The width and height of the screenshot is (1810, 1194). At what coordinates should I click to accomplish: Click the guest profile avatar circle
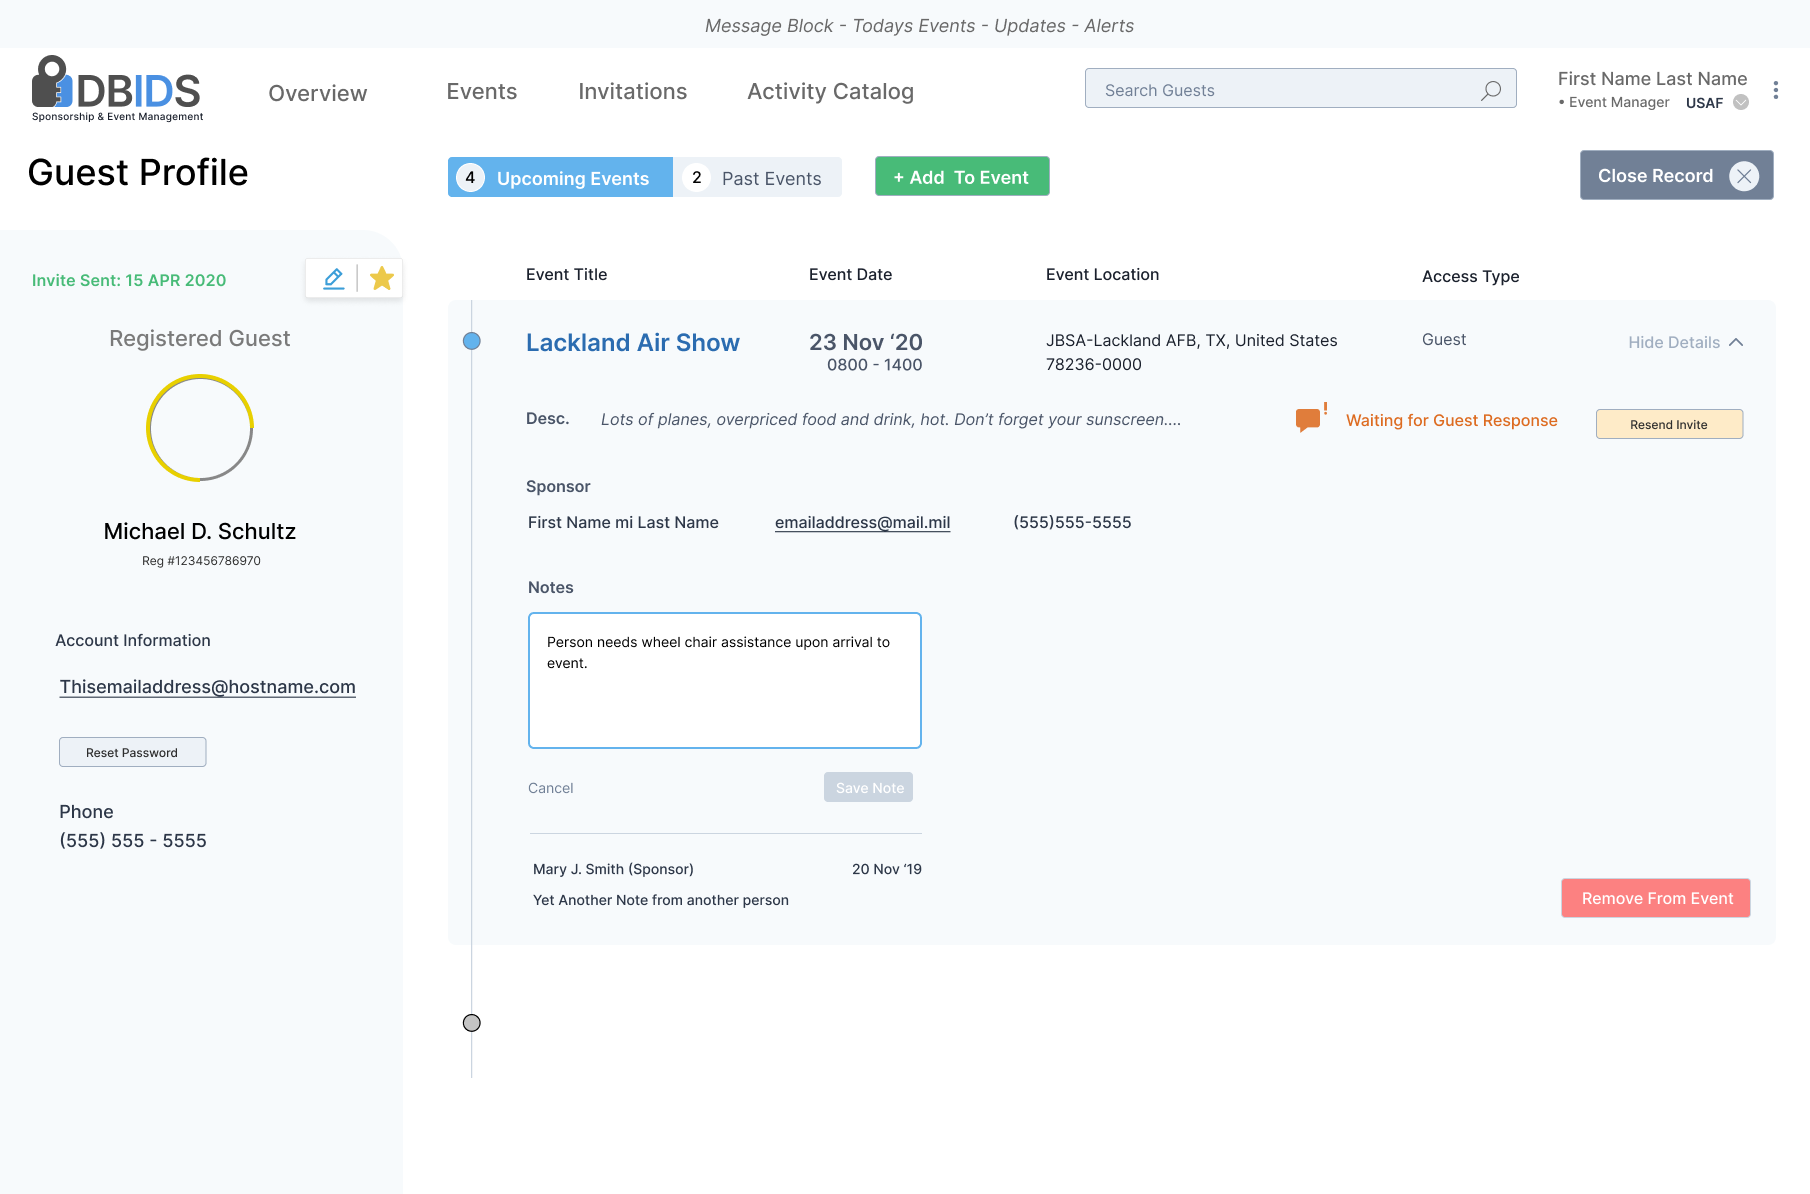tap(200, 428)
